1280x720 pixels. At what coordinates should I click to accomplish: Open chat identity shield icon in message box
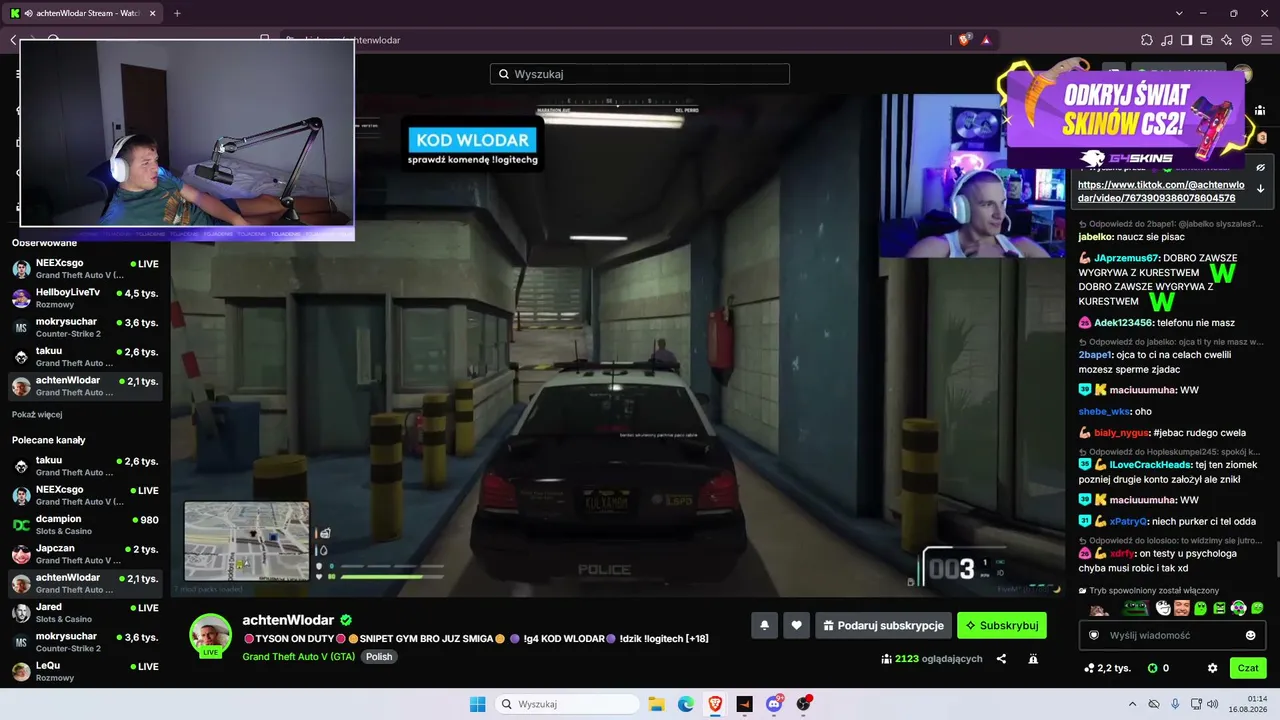[1094, 635]
